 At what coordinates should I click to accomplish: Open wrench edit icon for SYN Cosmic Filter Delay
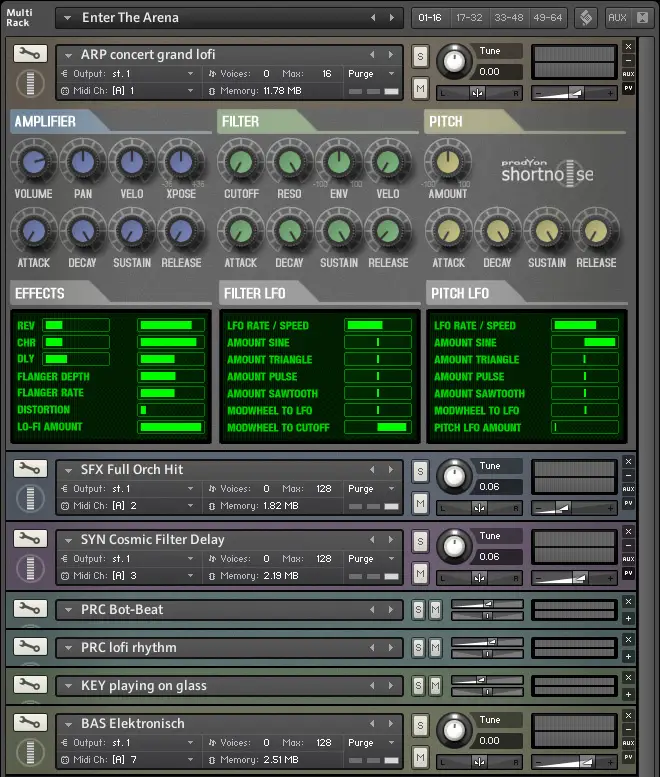click(30, 538)
